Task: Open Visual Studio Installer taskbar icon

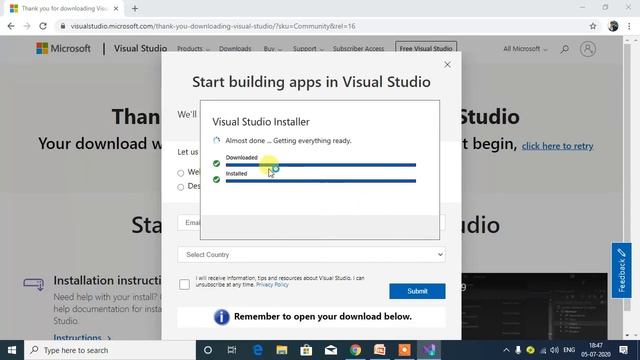Action: (x=429, y=350)
